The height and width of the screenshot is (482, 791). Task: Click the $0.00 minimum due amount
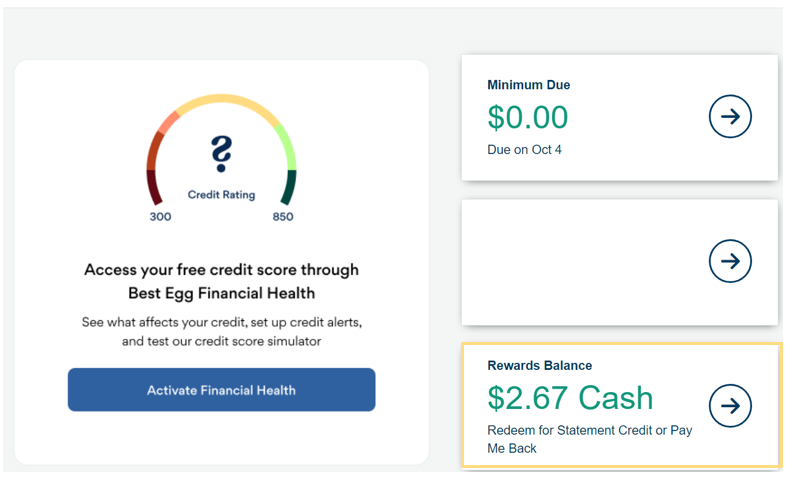pyautogui.click(x=528, y=117)
